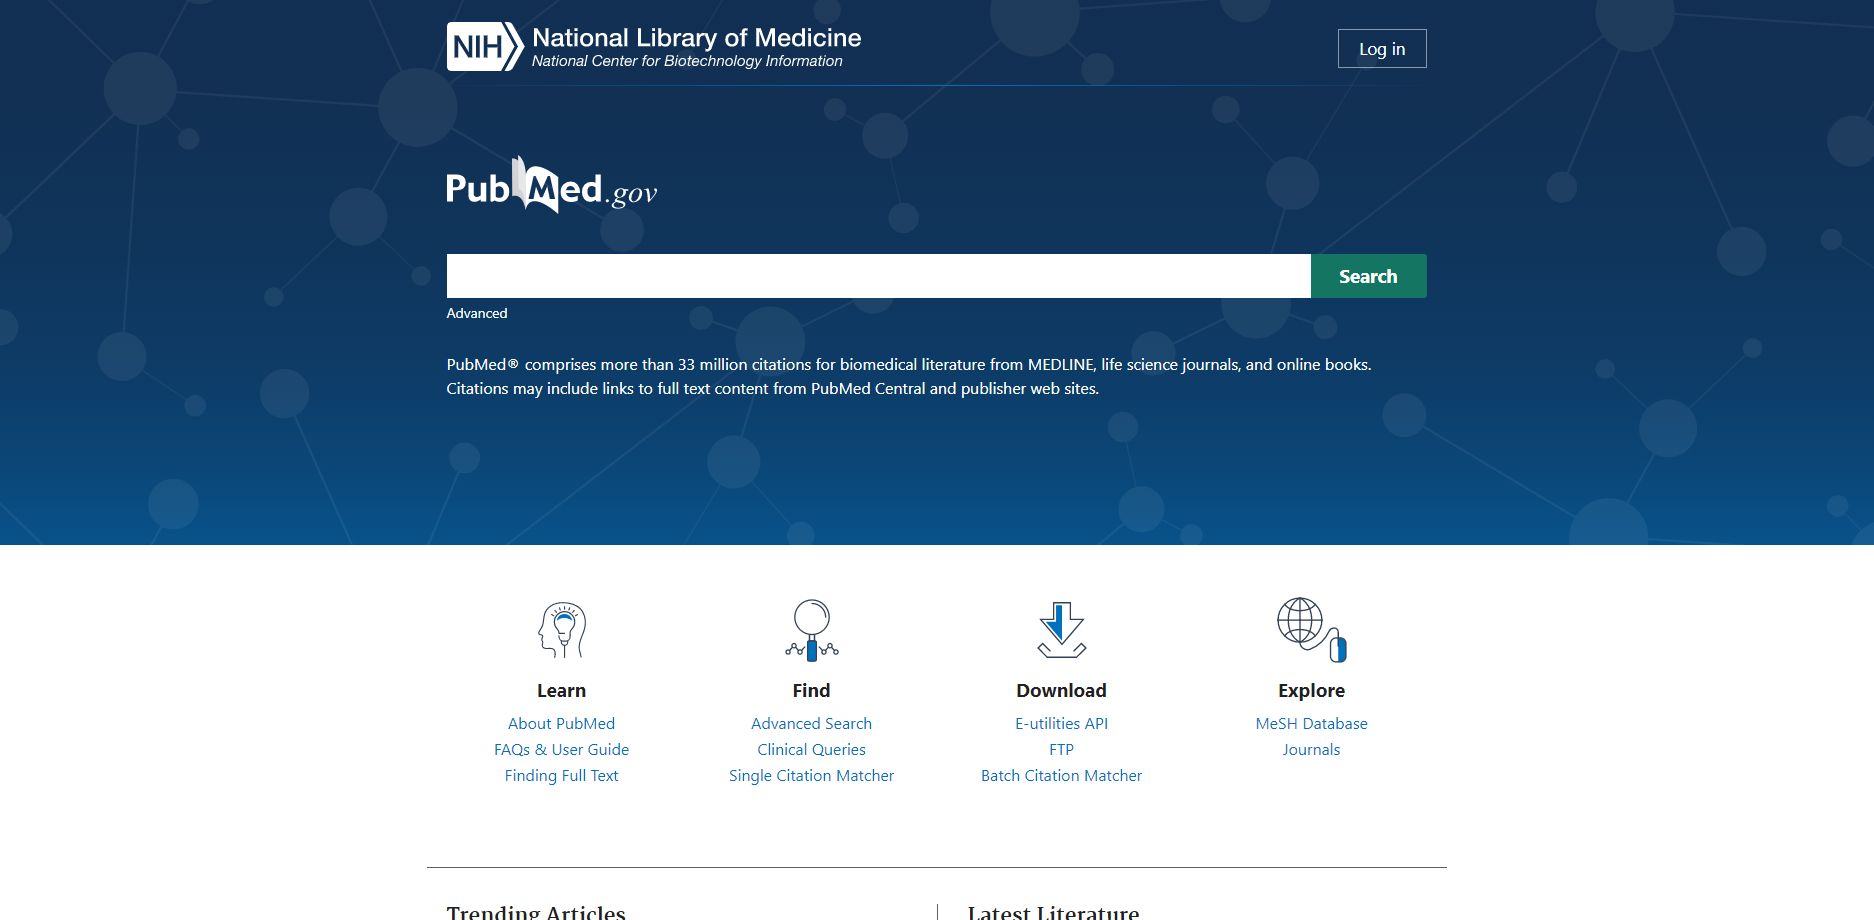
Task: Select Clinical Queries link
Action: (811, 749)
